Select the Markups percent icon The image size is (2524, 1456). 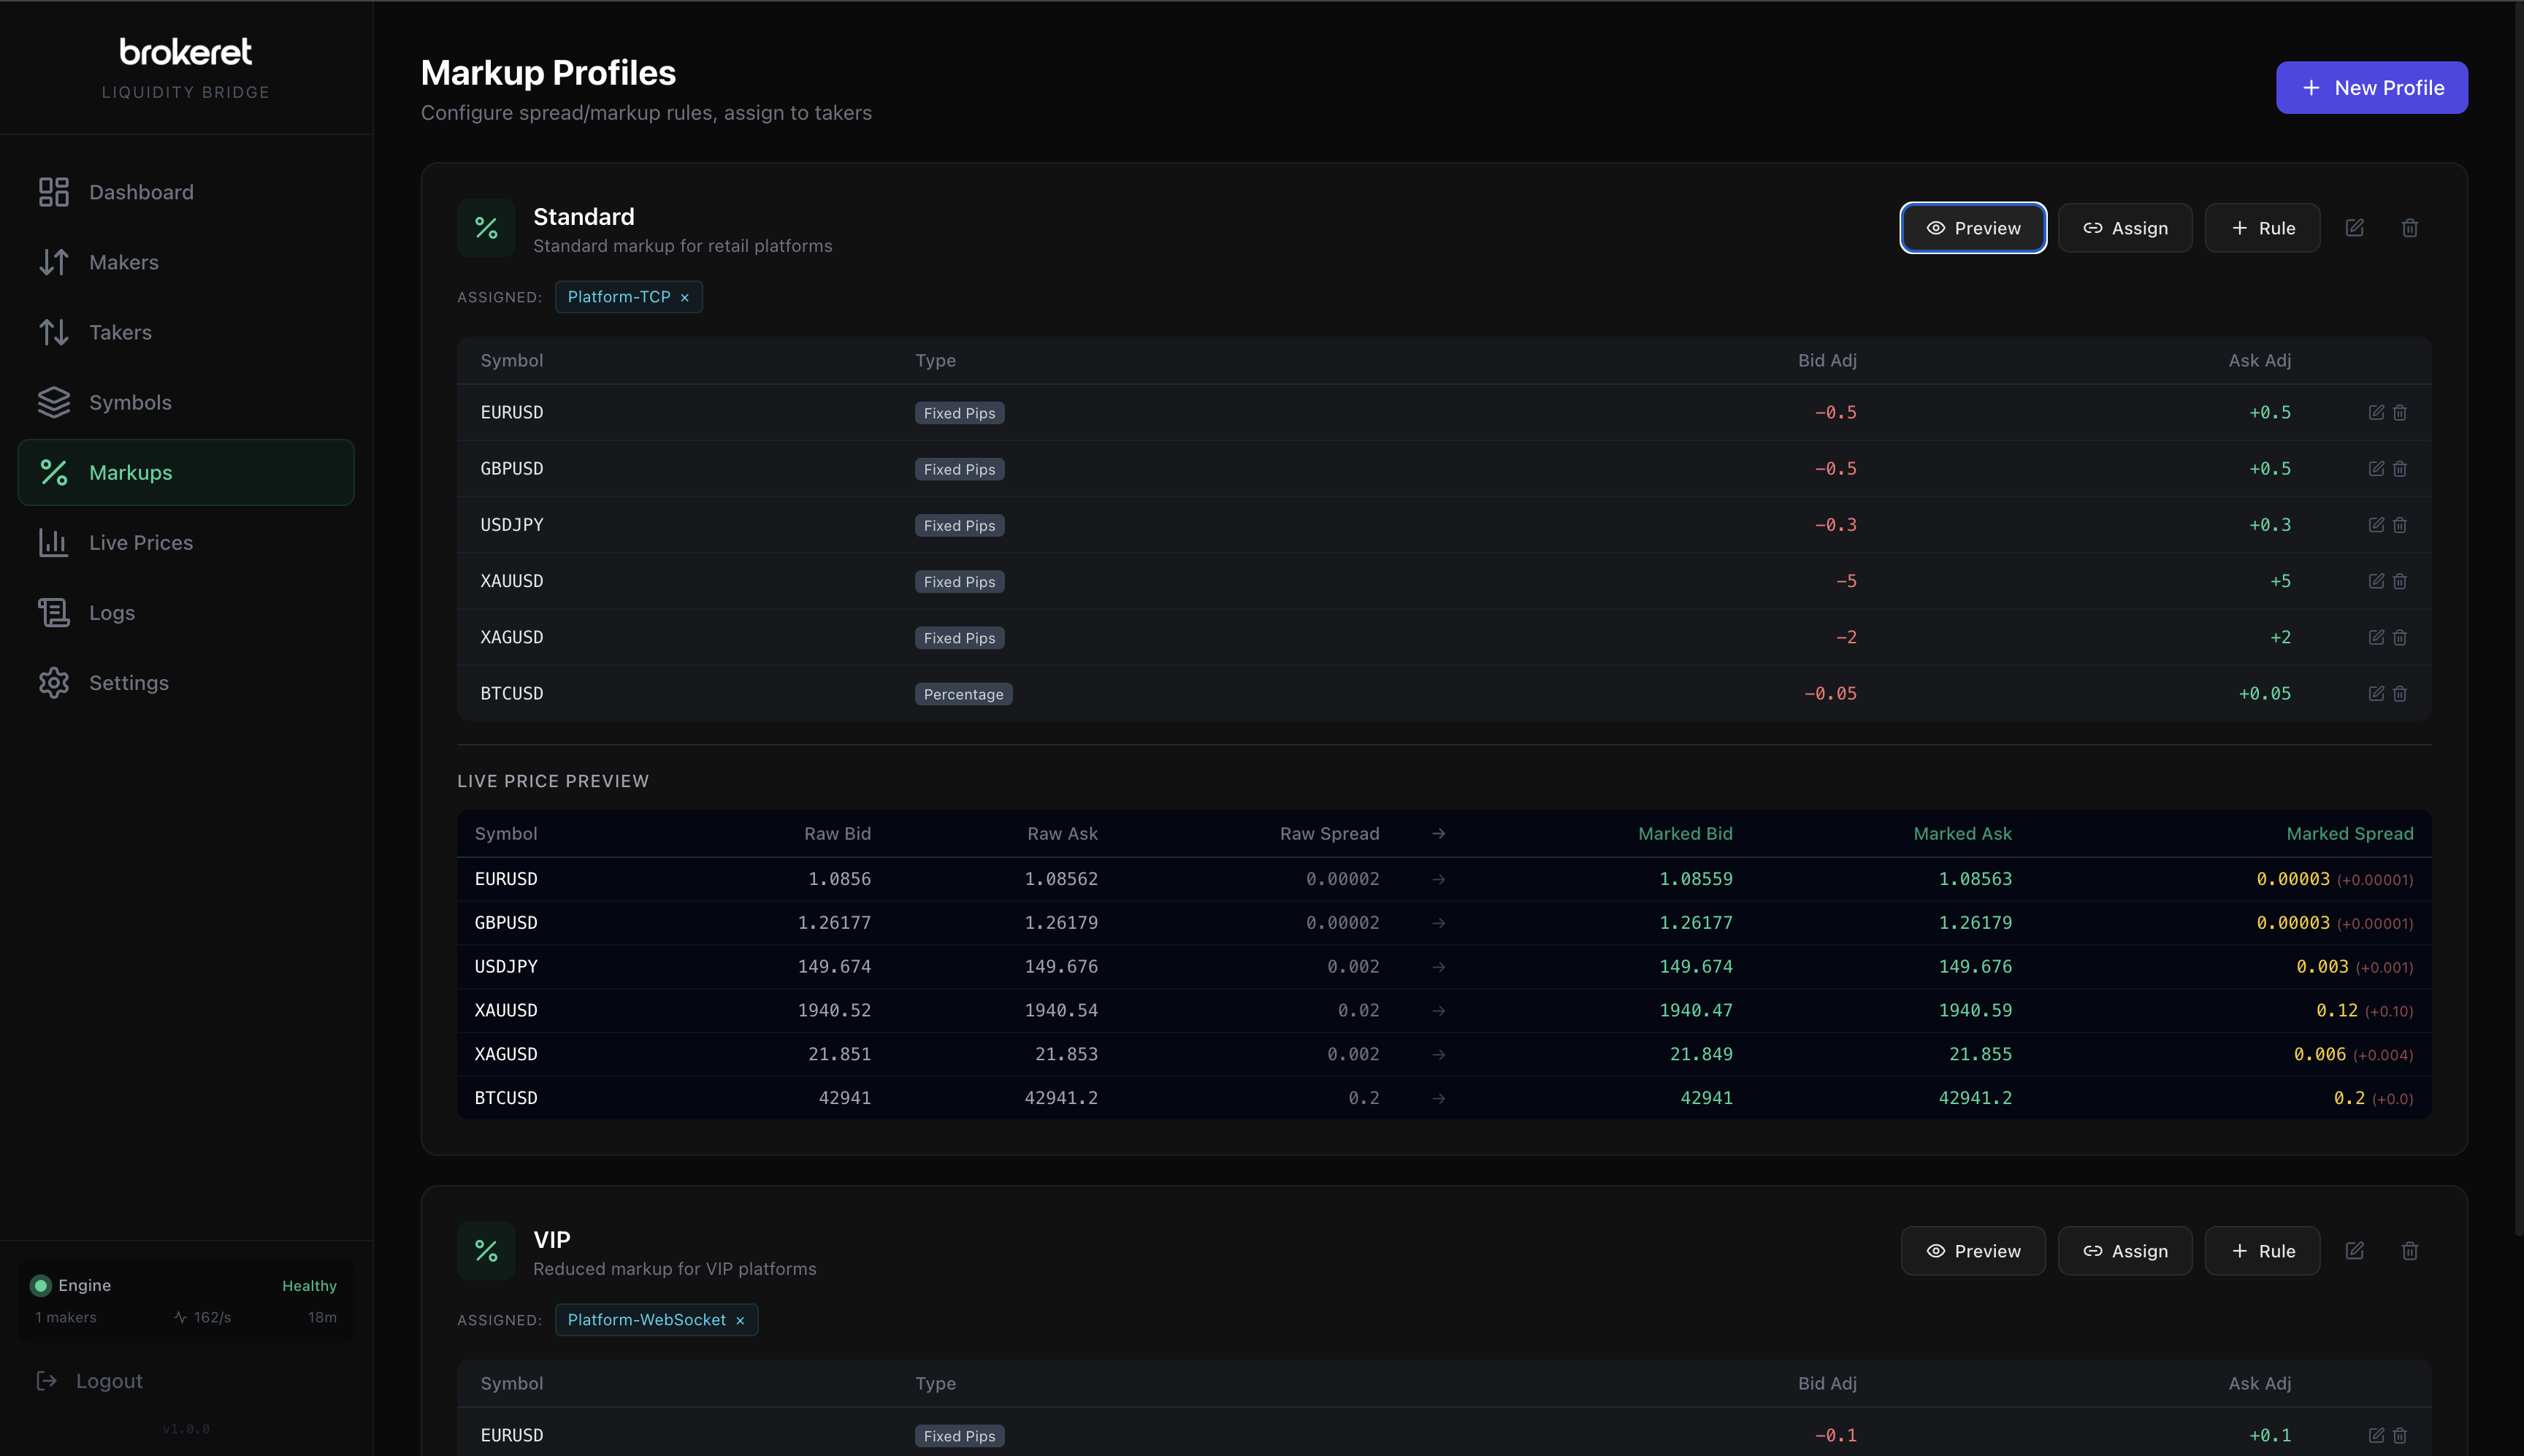[x=54, y=472]
